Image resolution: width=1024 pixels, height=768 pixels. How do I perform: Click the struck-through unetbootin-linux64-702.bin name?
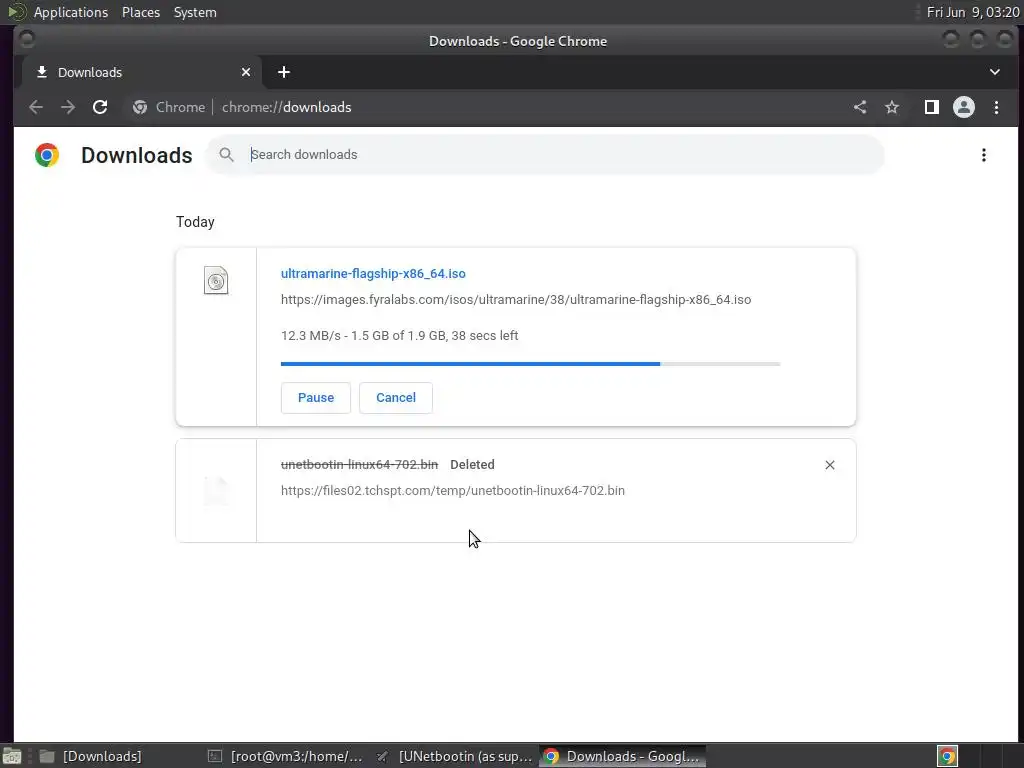point(359,465)
